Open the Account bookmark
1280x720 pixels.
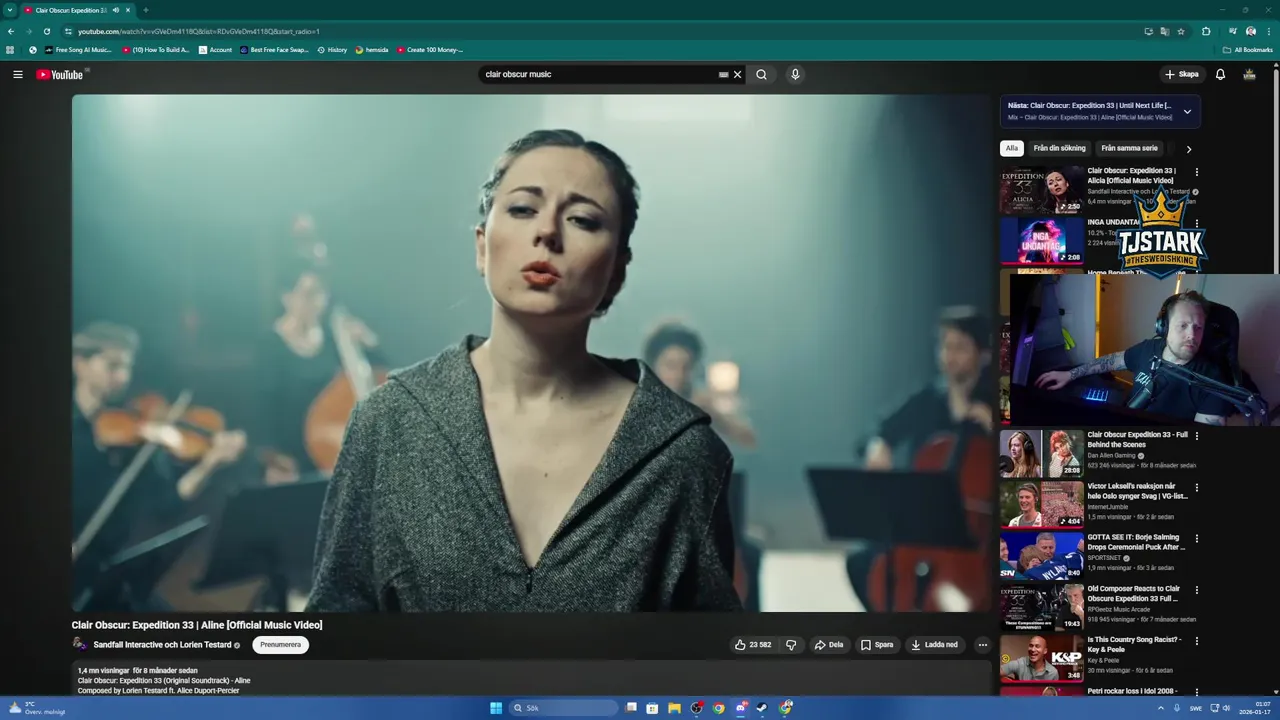coord(215,49)
